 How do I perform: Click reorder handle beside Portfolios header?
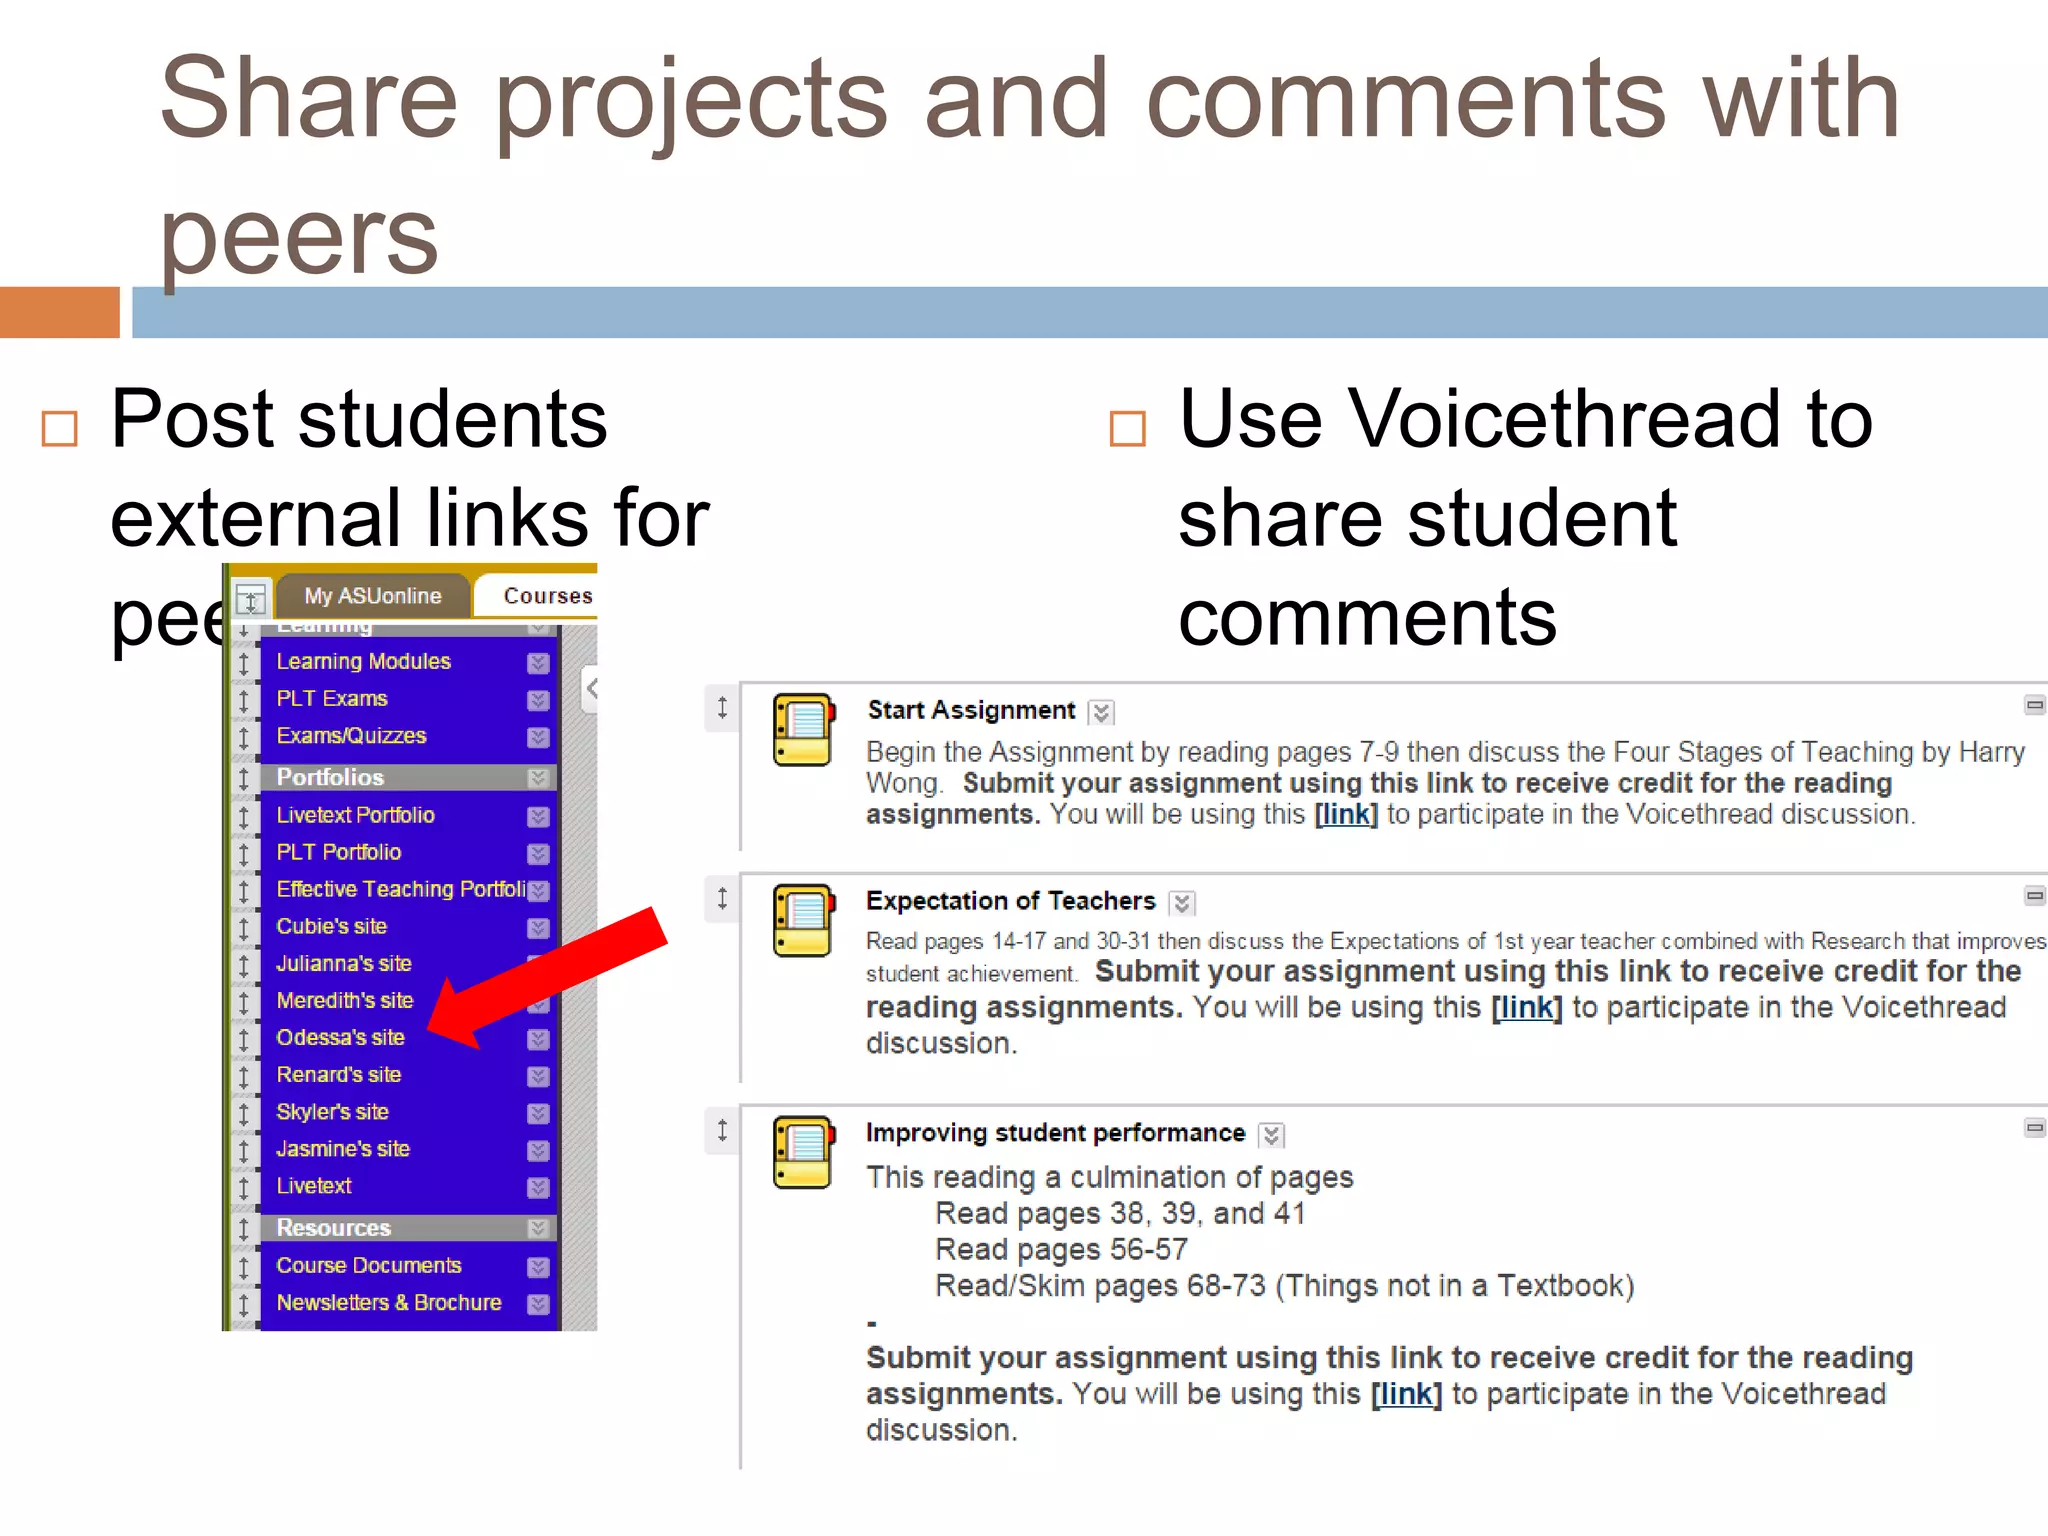244,778
